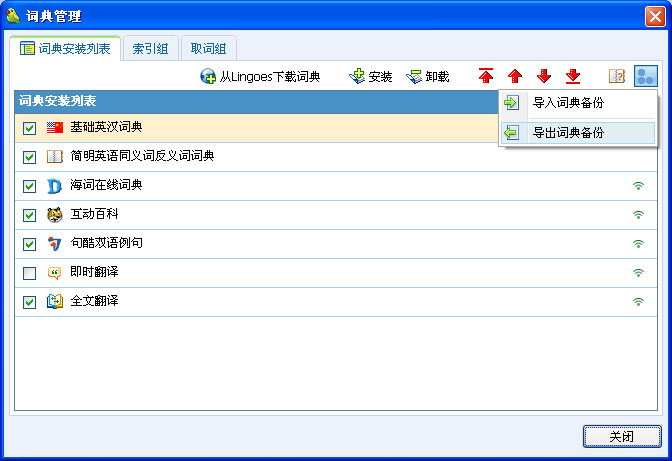Click the blue D icon of 海词在线词典
This screenshot has width=672, height=461.
click(54, 186)
